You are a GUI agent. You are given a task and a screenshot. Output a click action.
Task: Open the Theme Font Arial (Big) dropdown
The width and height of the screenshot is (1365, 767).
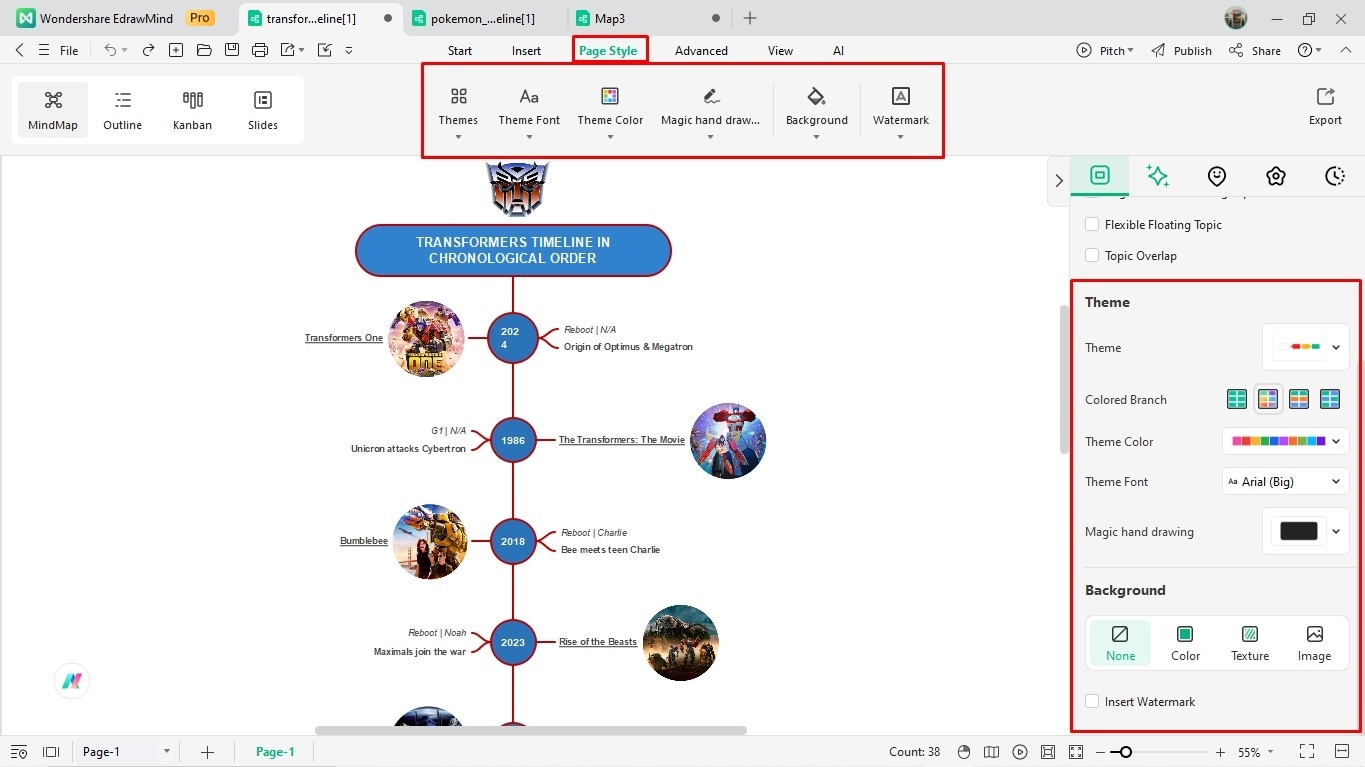pos(1285,482)
